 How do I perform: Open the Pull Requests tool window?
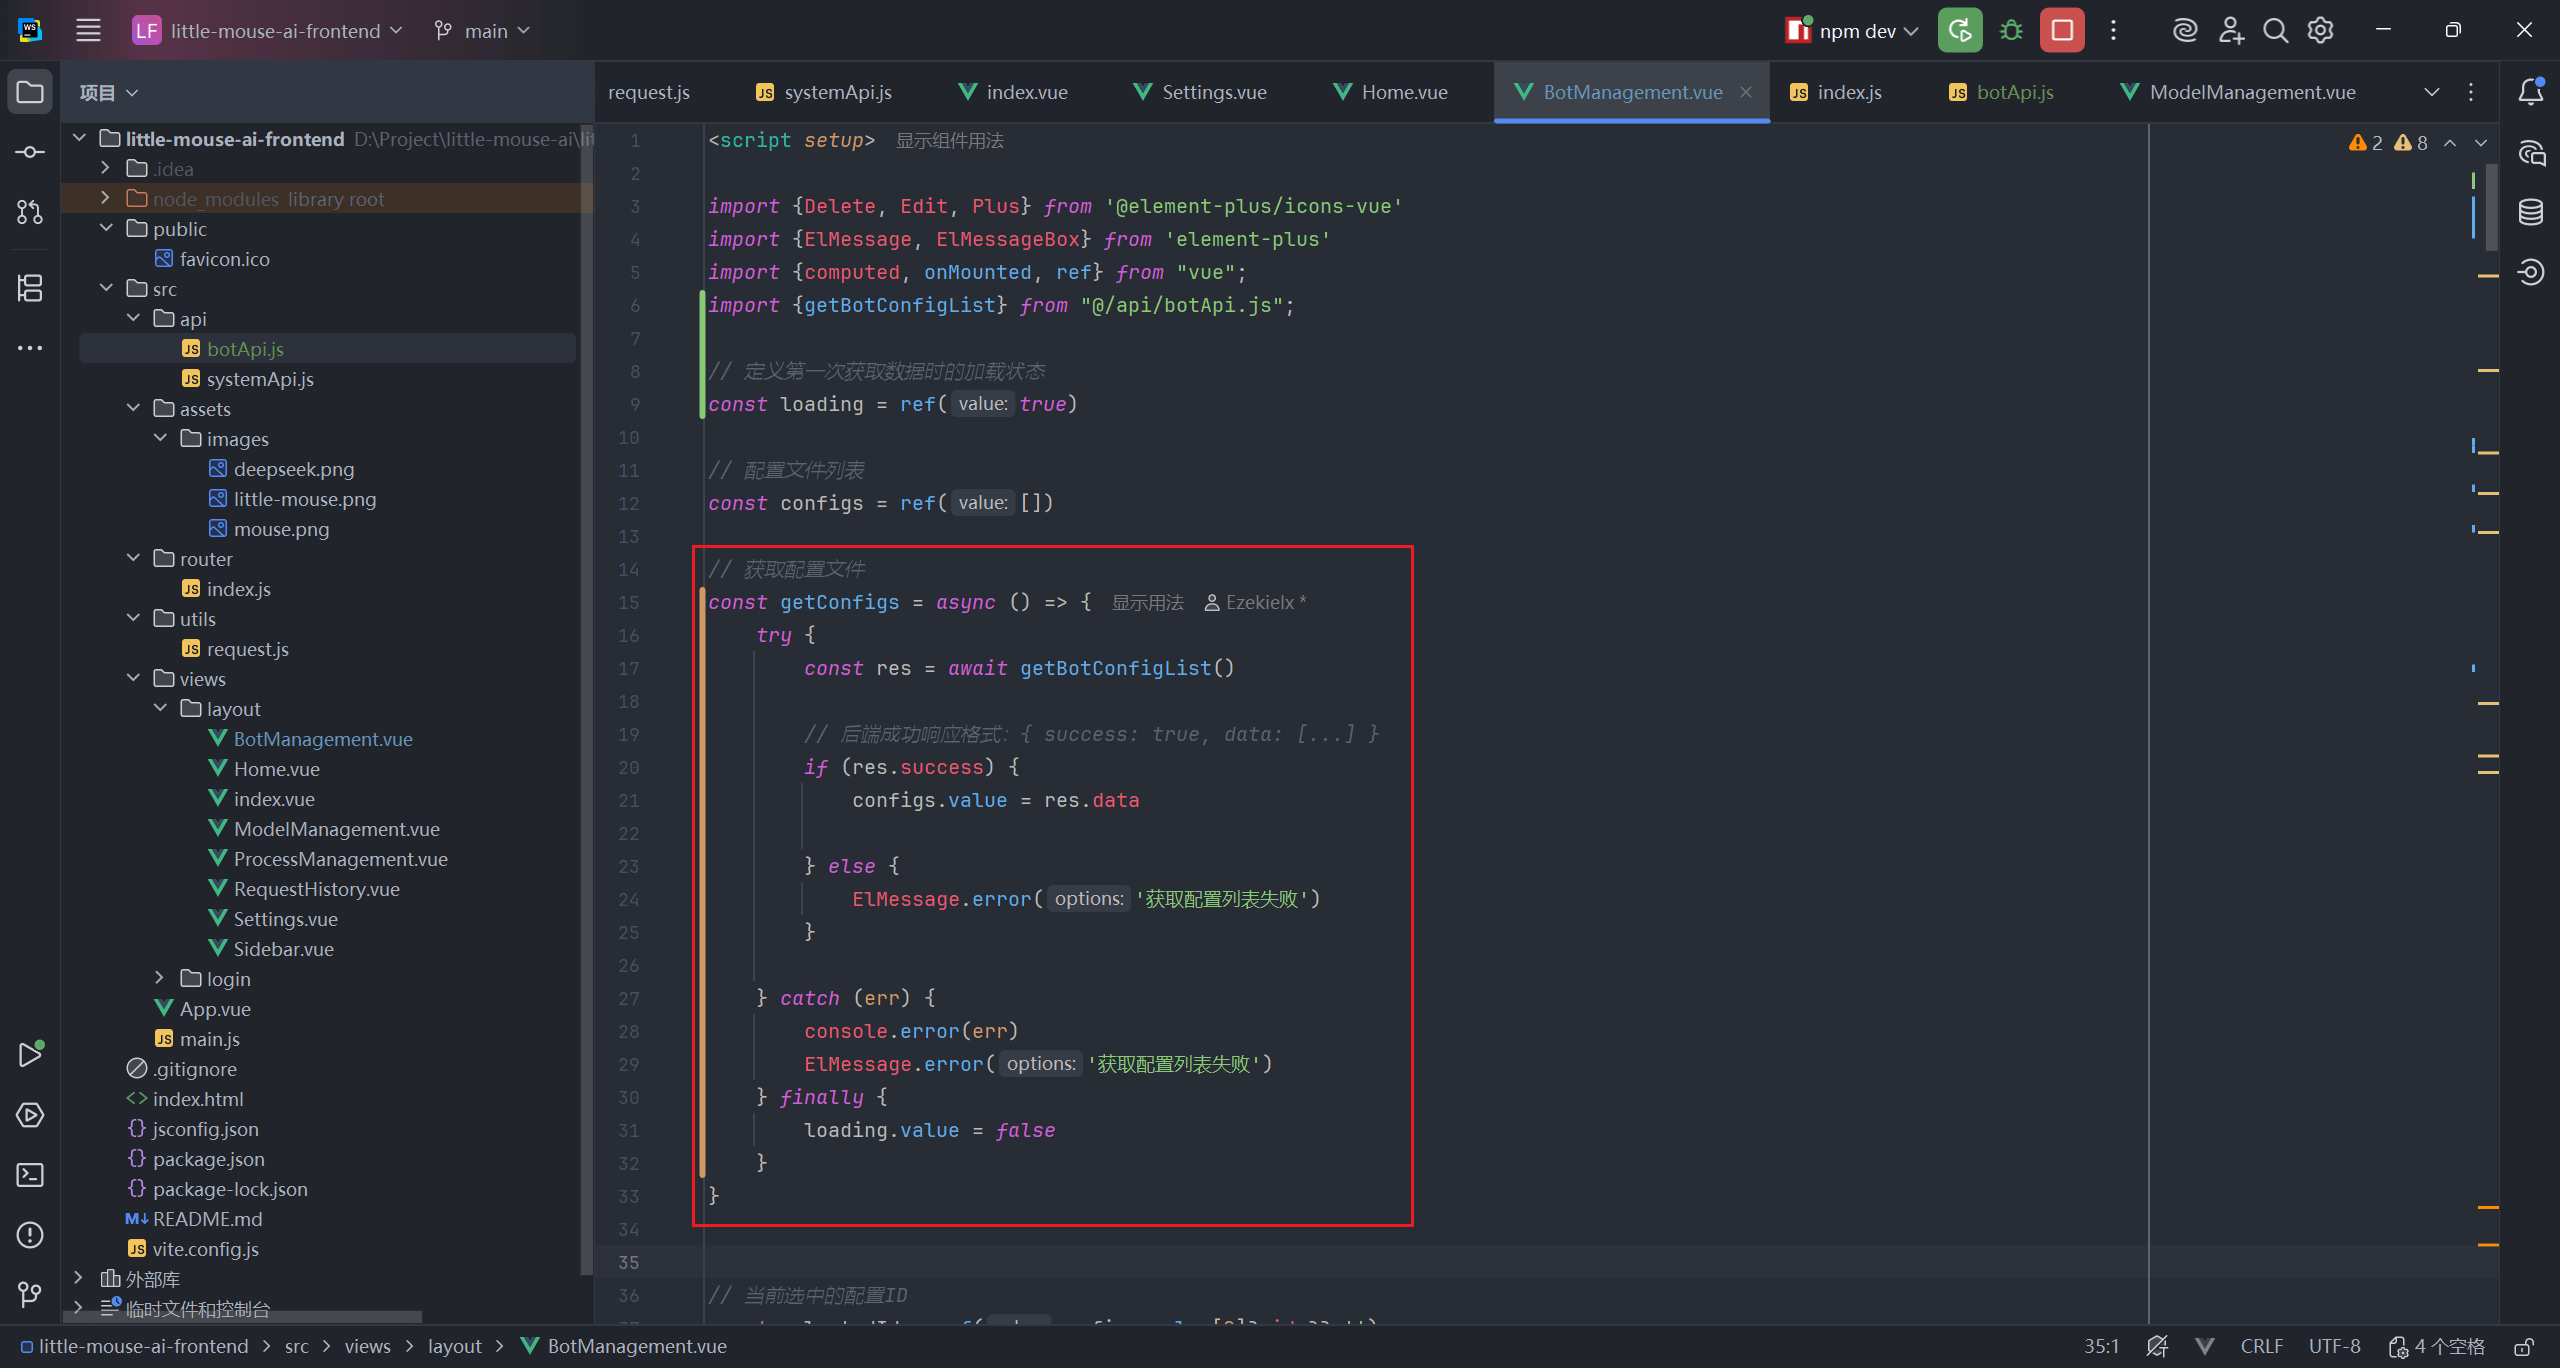[x=30, y=212]
